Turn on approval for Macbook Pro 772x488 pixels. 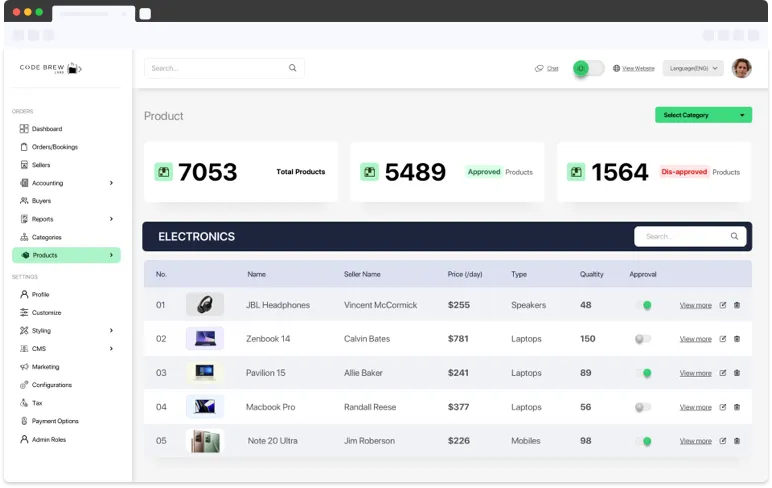click(642, 407)
